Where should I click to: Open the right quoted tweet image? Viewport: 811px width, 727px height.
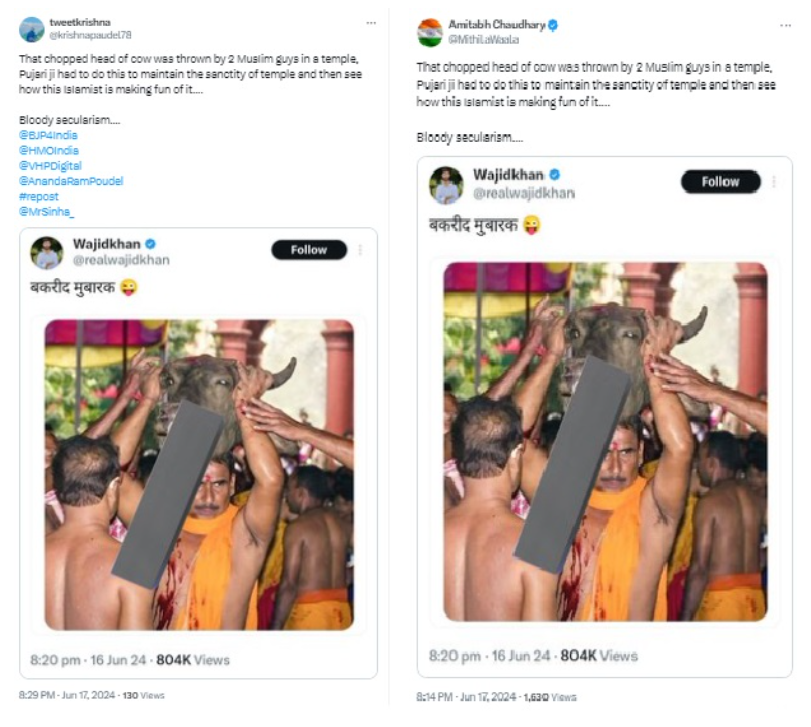pyautogui.click(x=605, y=441)
